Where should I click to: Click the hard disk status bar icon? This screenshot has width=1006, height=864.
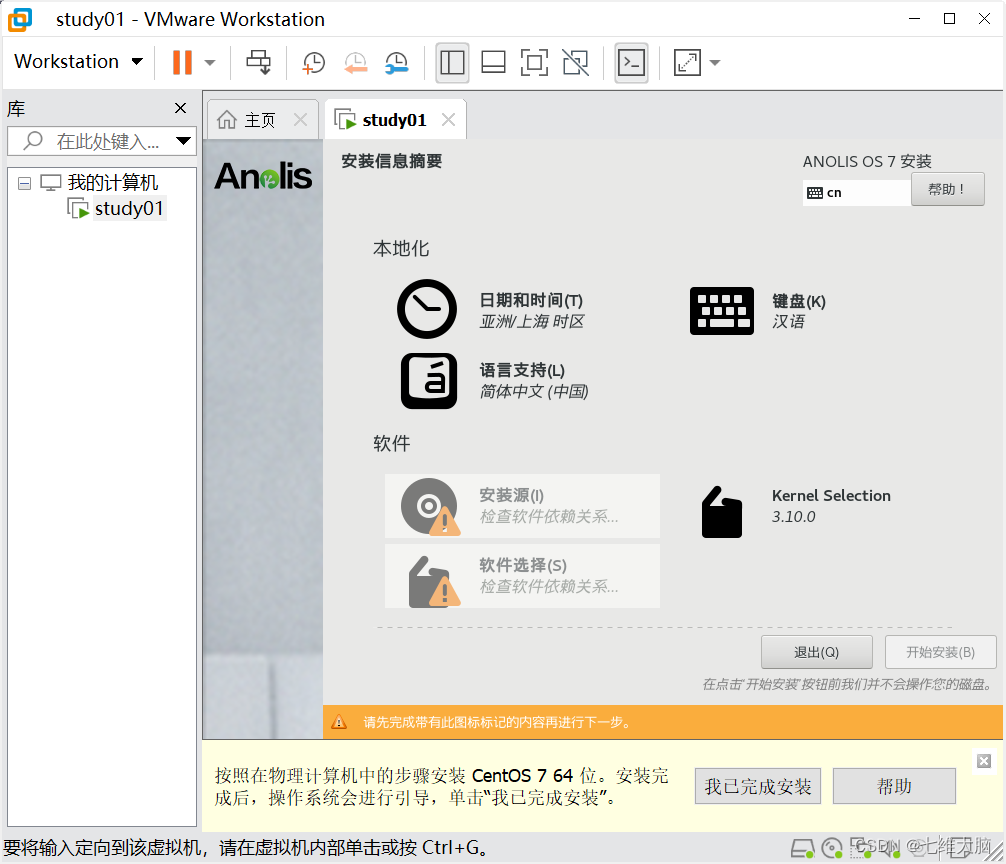click(803, 849)
